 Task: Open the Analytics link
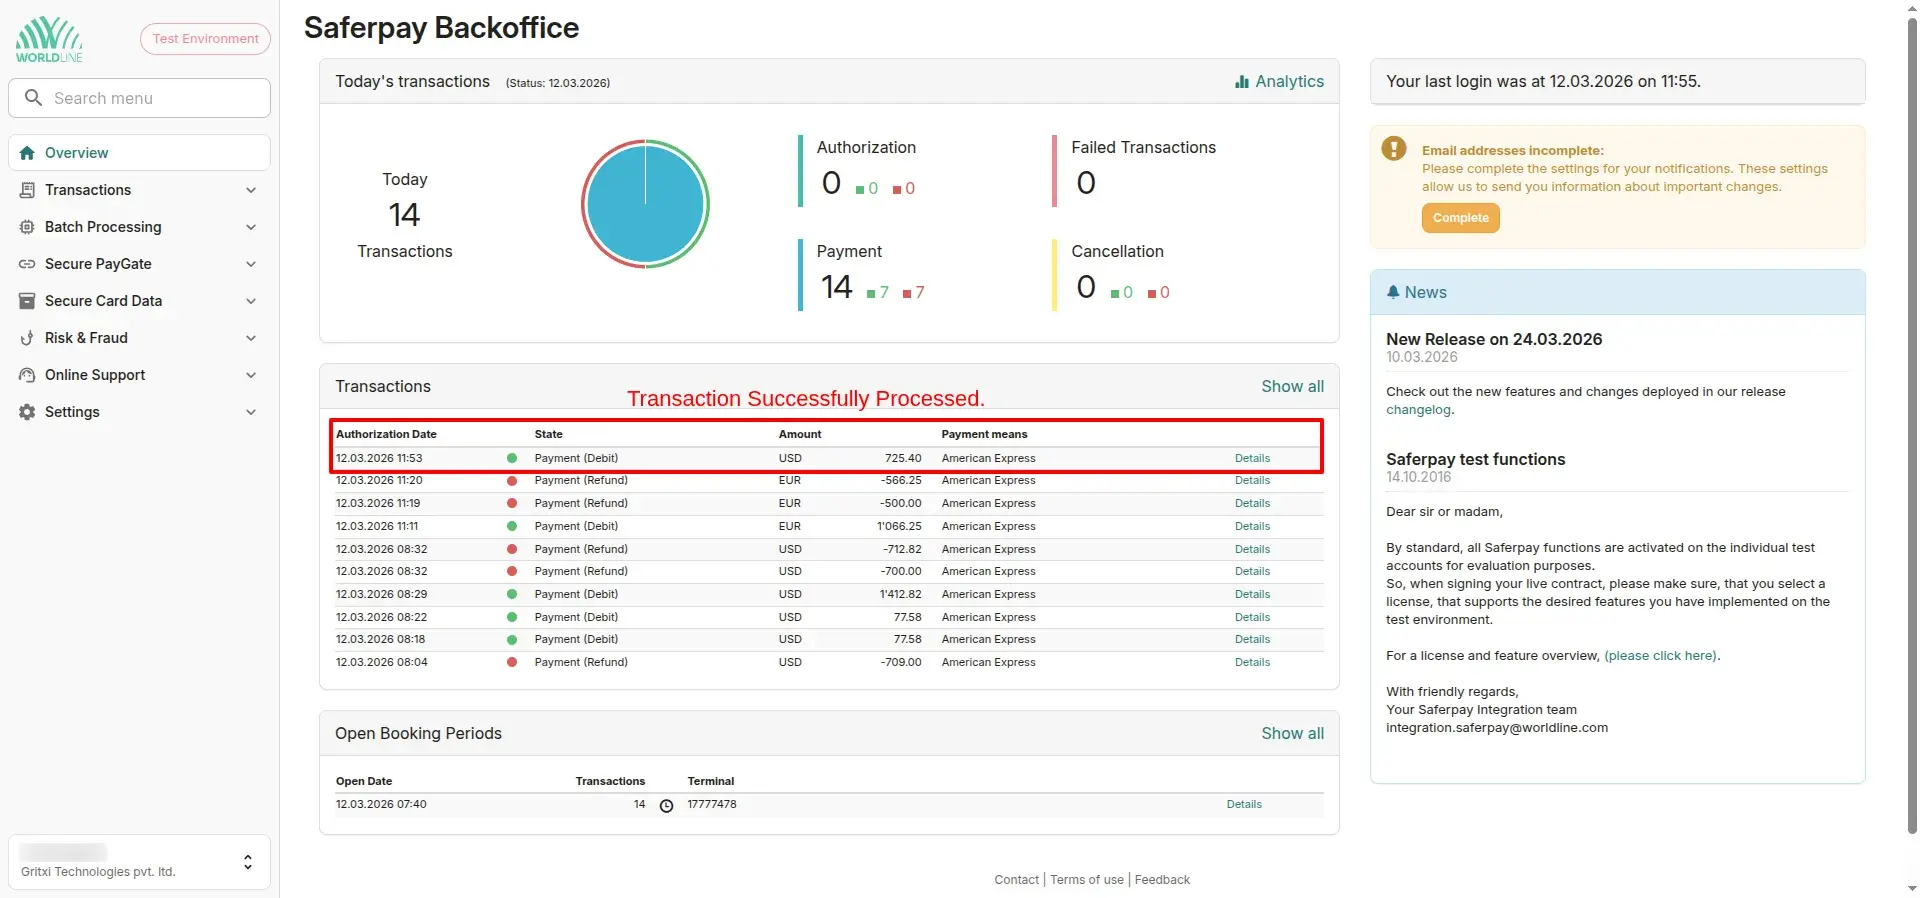(1279, 82)
